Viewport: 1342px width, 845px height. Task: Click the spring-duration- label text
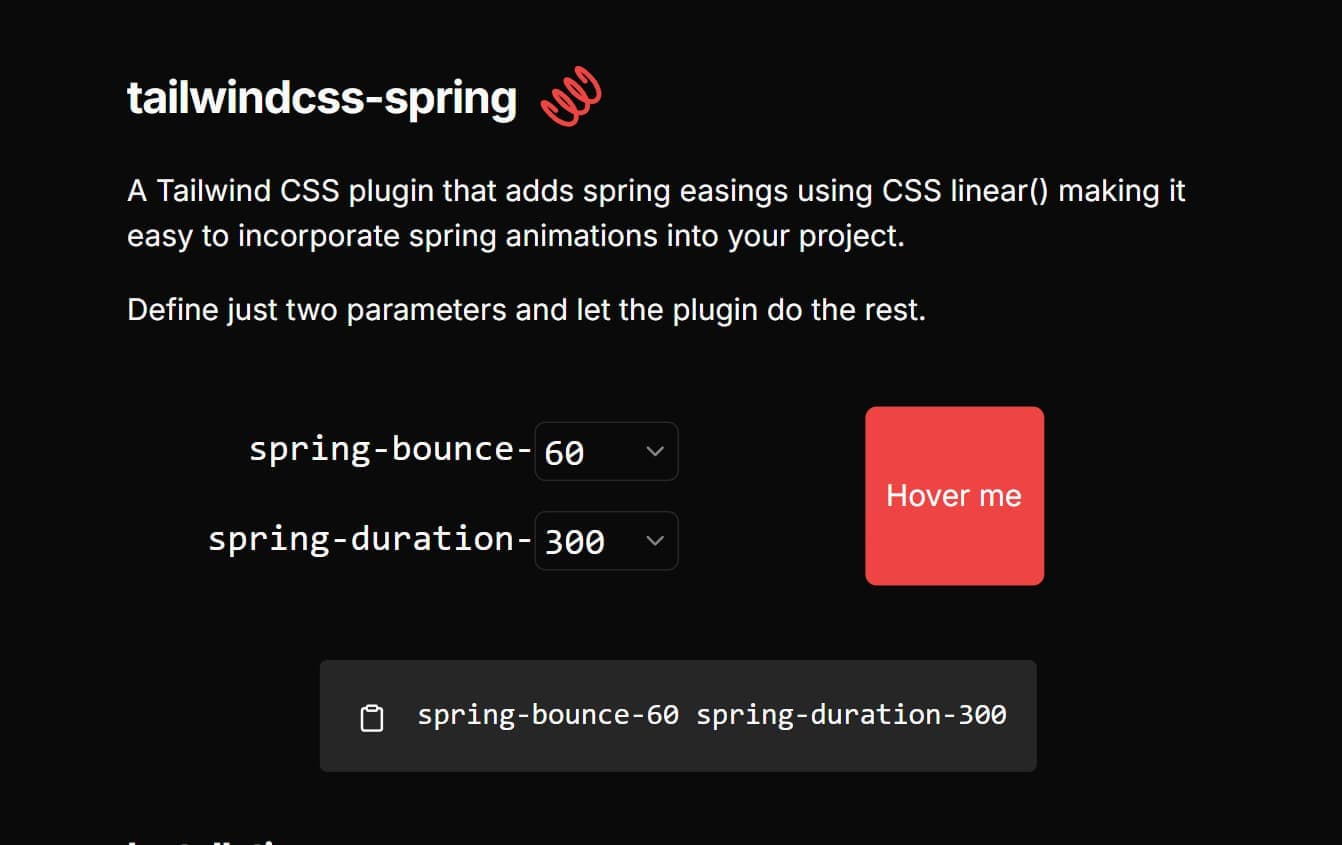pos(369,539)
